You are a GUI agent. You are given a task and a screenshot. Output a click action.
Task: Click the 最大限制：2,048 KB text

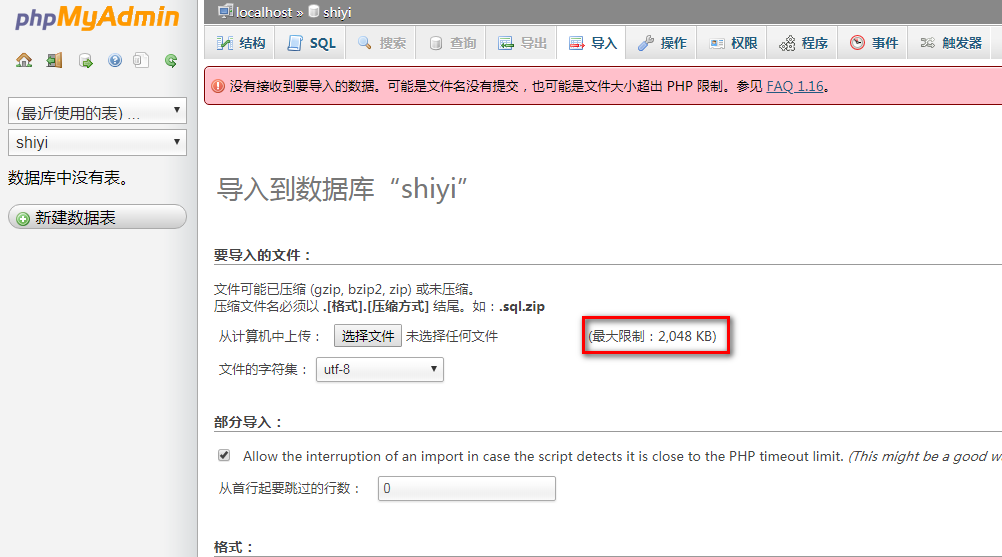[652, 336]
